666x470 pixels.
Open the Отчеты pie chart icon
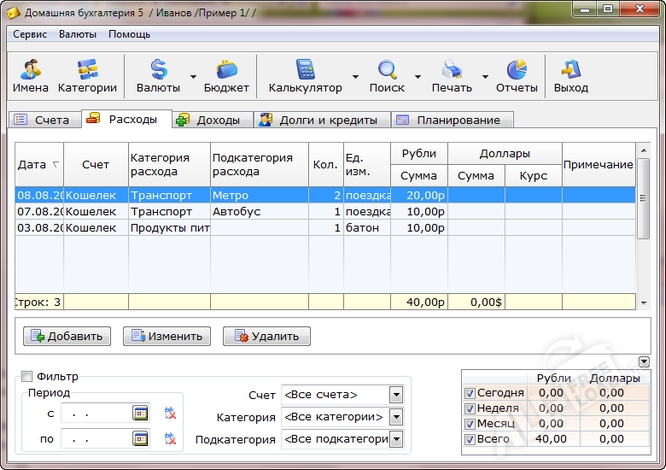[516, 76]
